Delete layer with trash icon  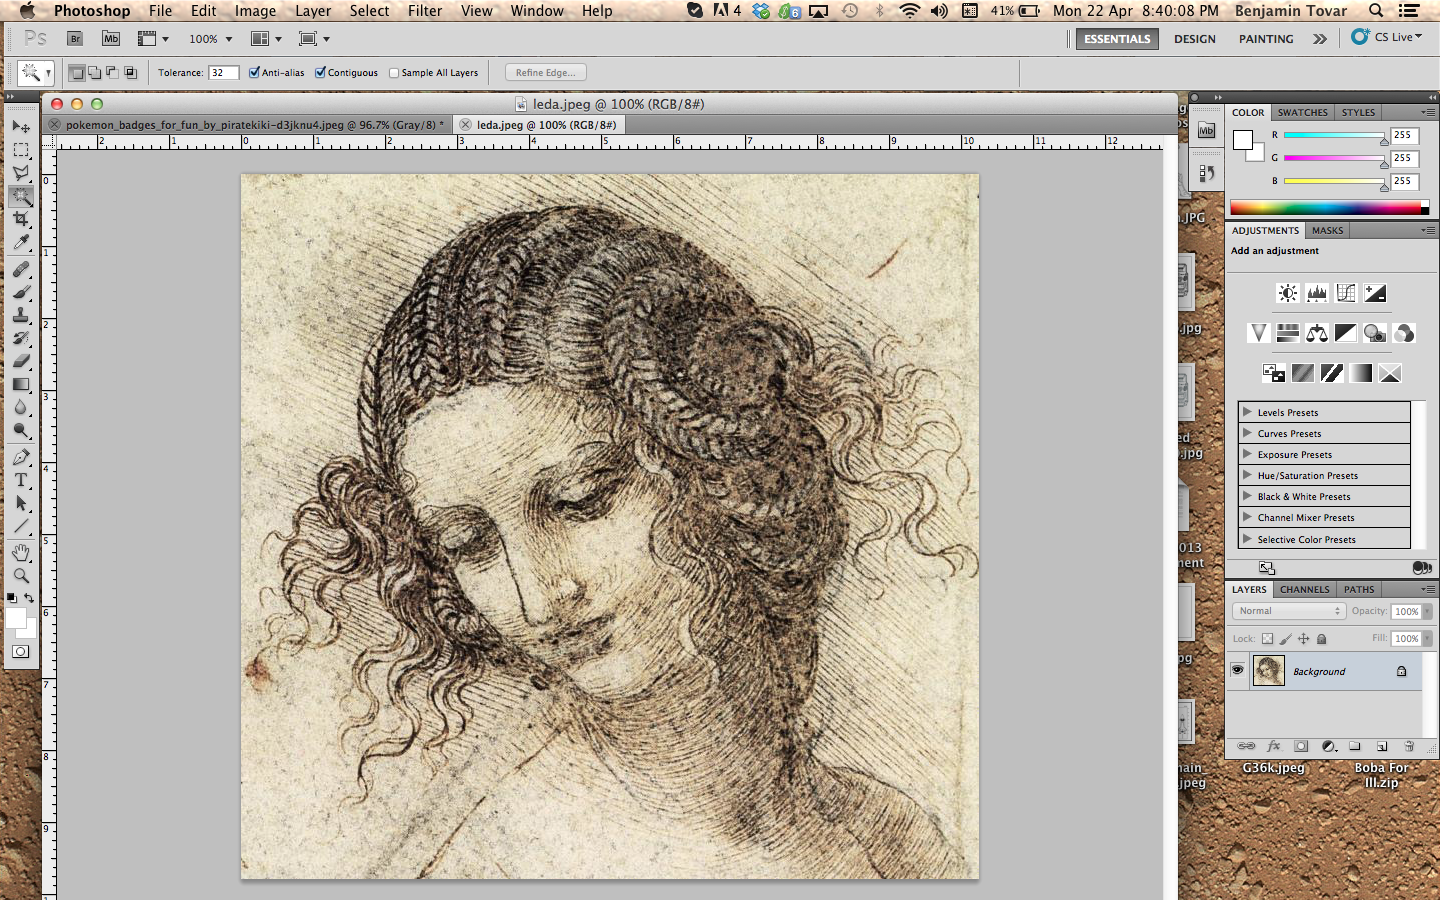tap(1409, 746)
